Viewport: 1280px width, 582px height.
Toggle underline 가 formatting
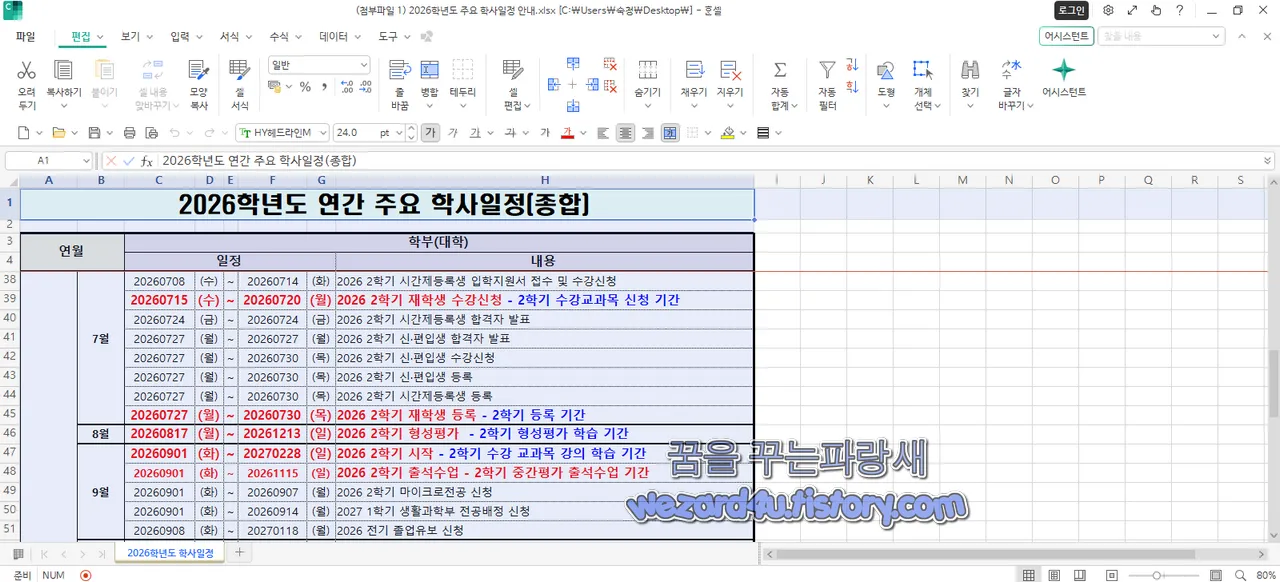tap(475, 132)
